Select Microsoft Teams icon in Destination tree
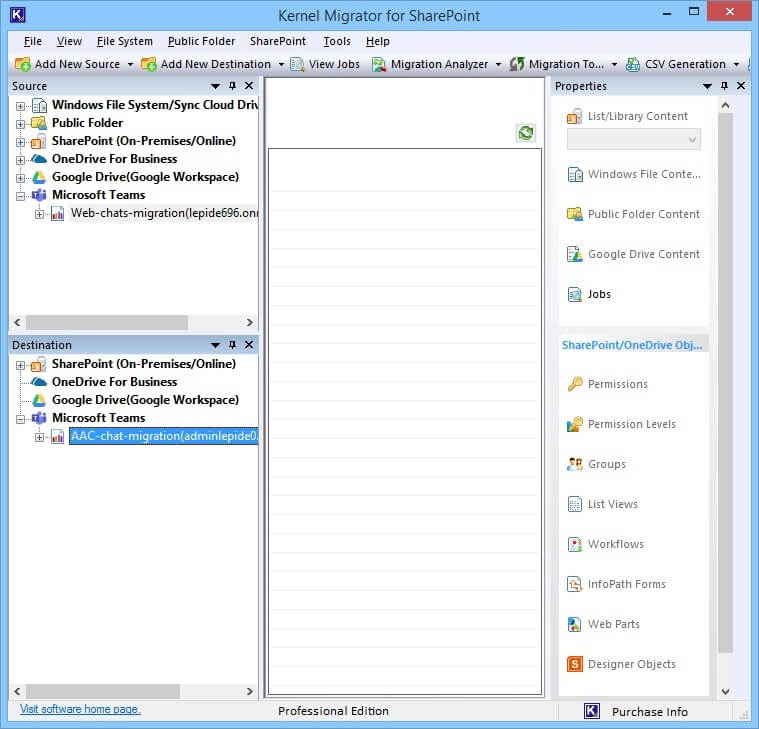The image size is (759, 729). coord(39,418)
